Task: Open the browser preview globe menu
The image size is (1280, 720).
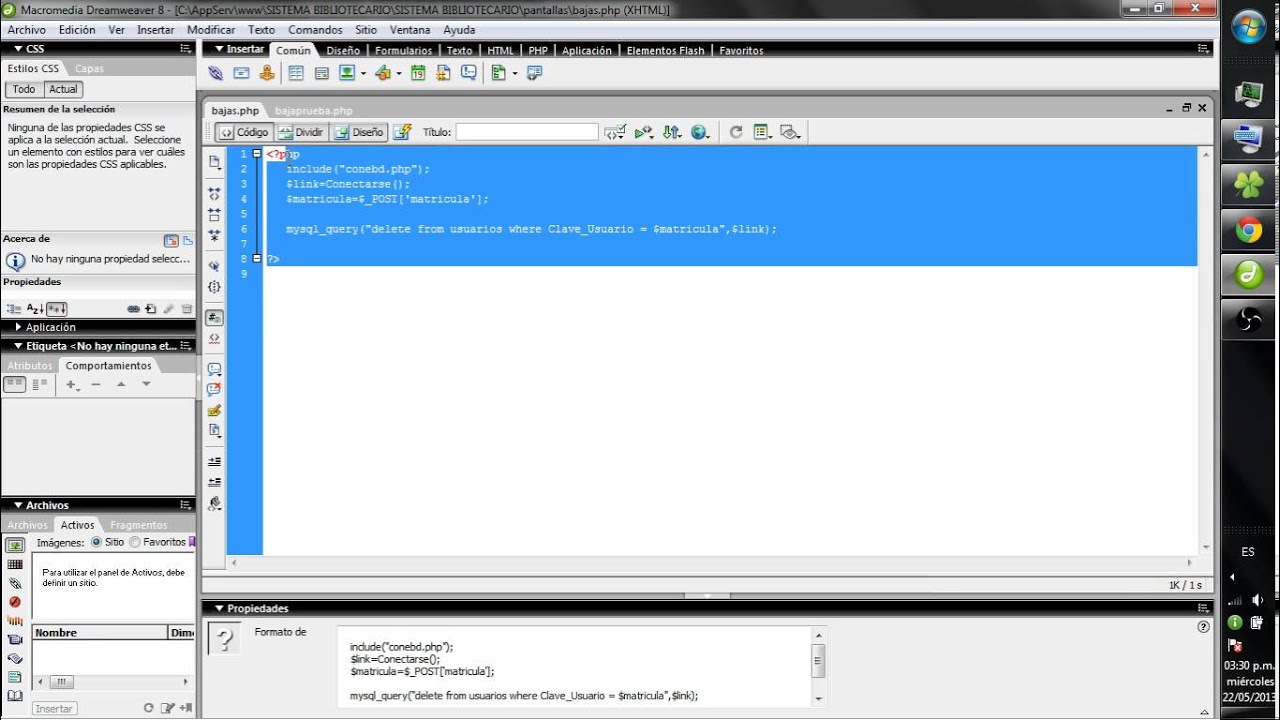Action: 701,132
